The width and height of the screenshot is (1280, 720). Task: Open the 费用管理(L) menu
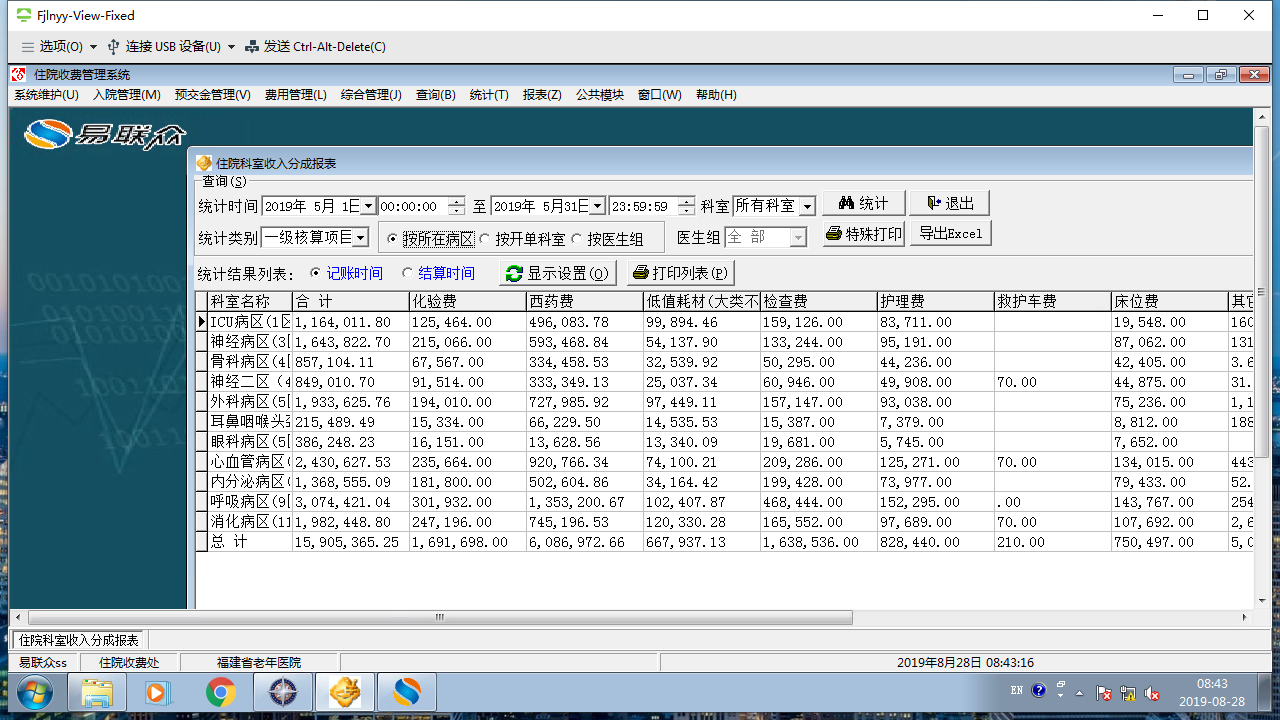coord(296,95)
